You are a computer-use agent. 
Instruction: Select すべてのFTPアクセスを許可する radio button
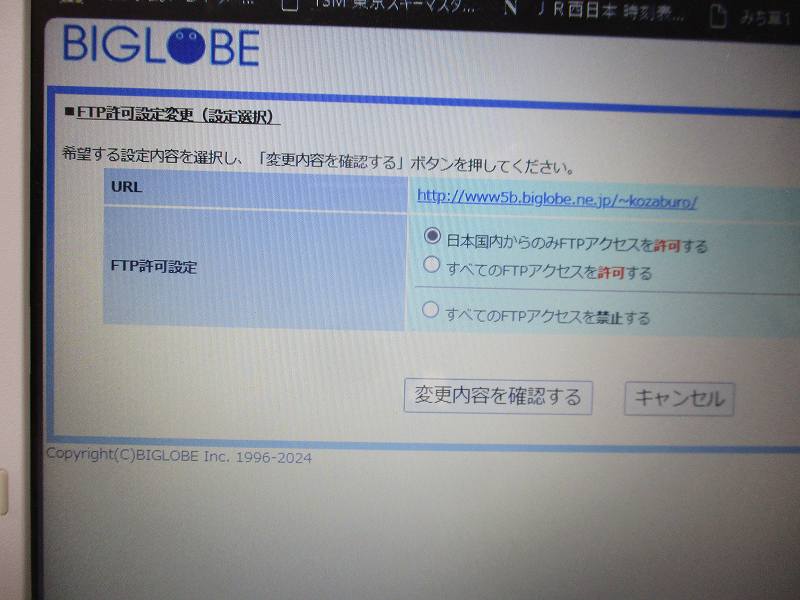click(x=431, y=265)
